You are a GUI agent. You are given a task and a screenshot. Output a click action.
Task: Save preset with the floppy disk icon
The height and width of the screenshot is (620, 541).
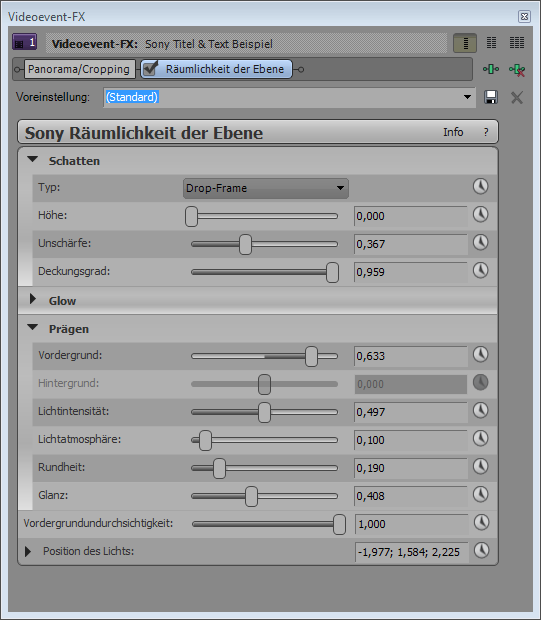point(491,97)
